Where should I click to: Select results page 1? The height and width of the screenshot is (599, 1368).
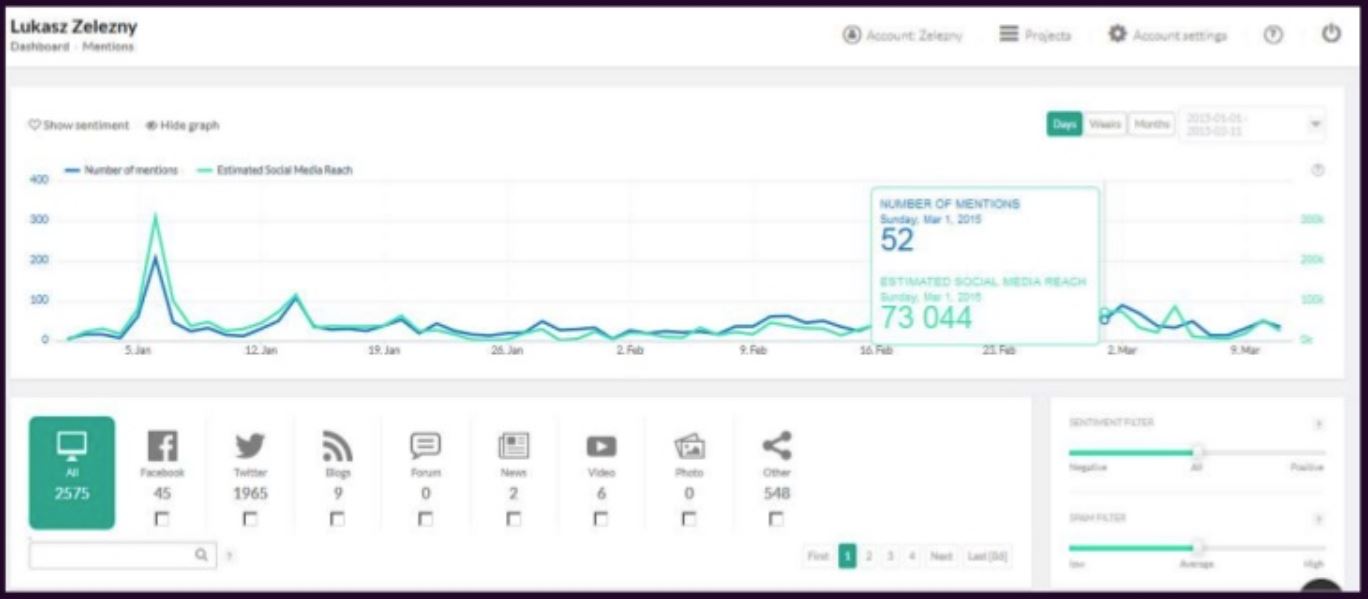[847, 556]
